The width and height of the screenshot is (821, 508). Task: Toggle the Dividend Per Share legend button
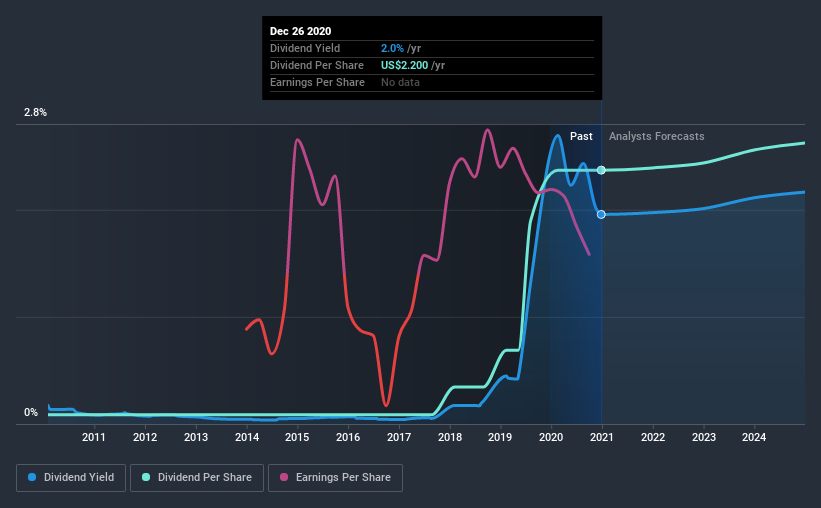(197, 478)
